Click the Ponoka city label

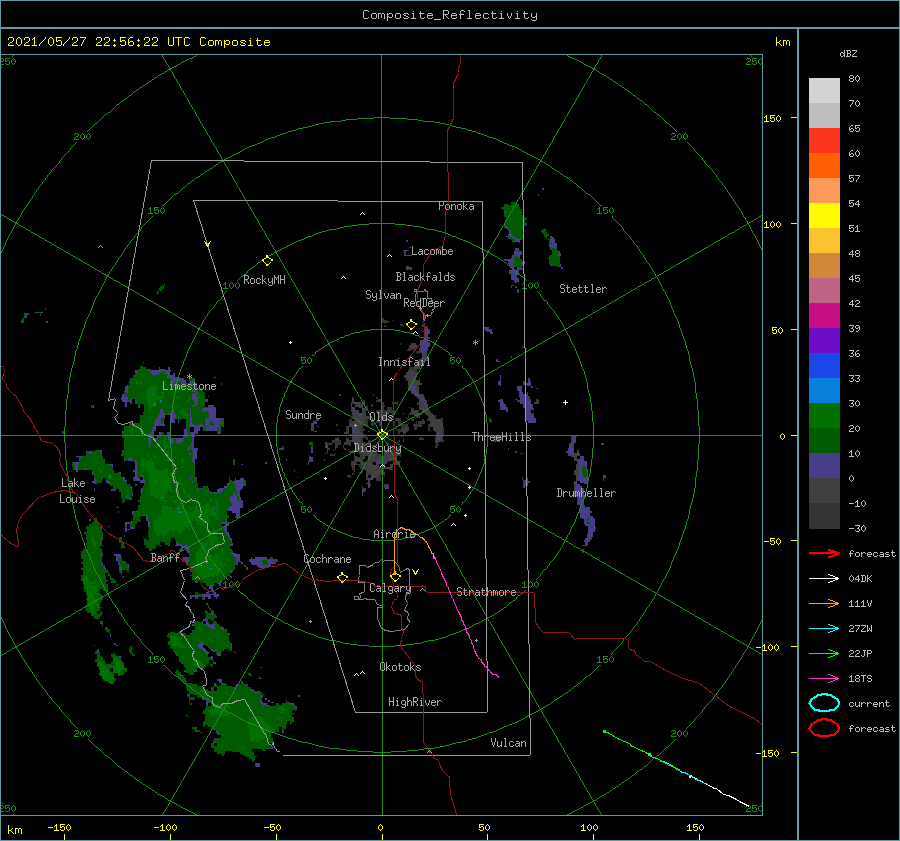pos(456,206)
